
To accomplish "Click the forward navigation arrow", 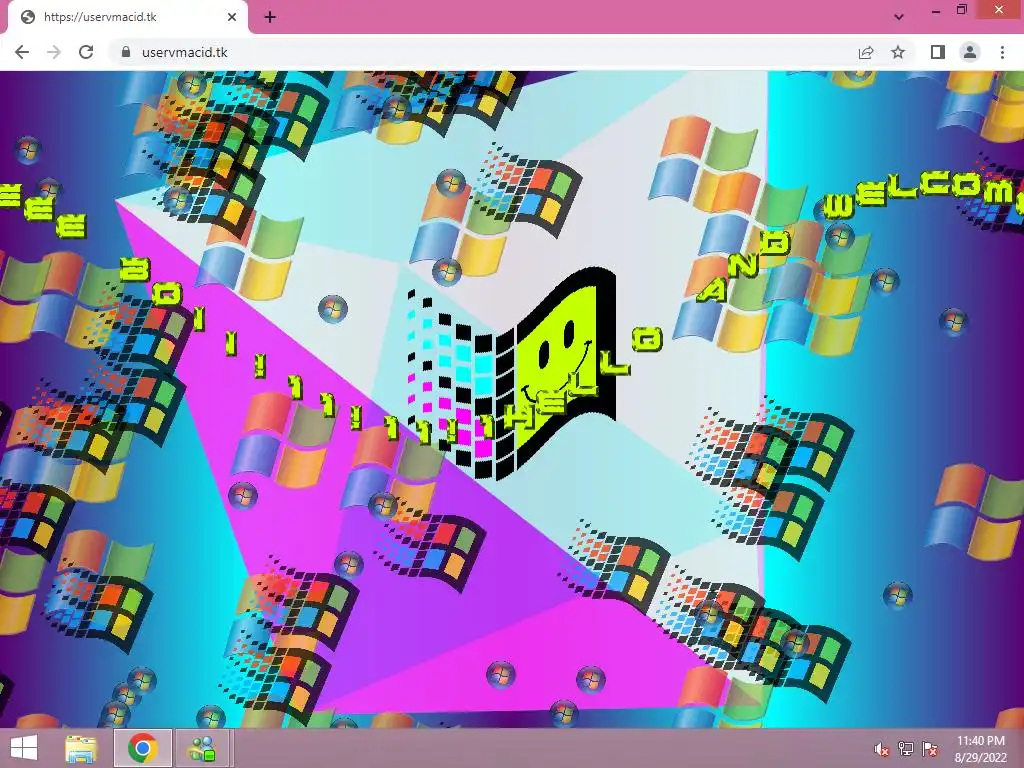I will click(x=54, y=52).
